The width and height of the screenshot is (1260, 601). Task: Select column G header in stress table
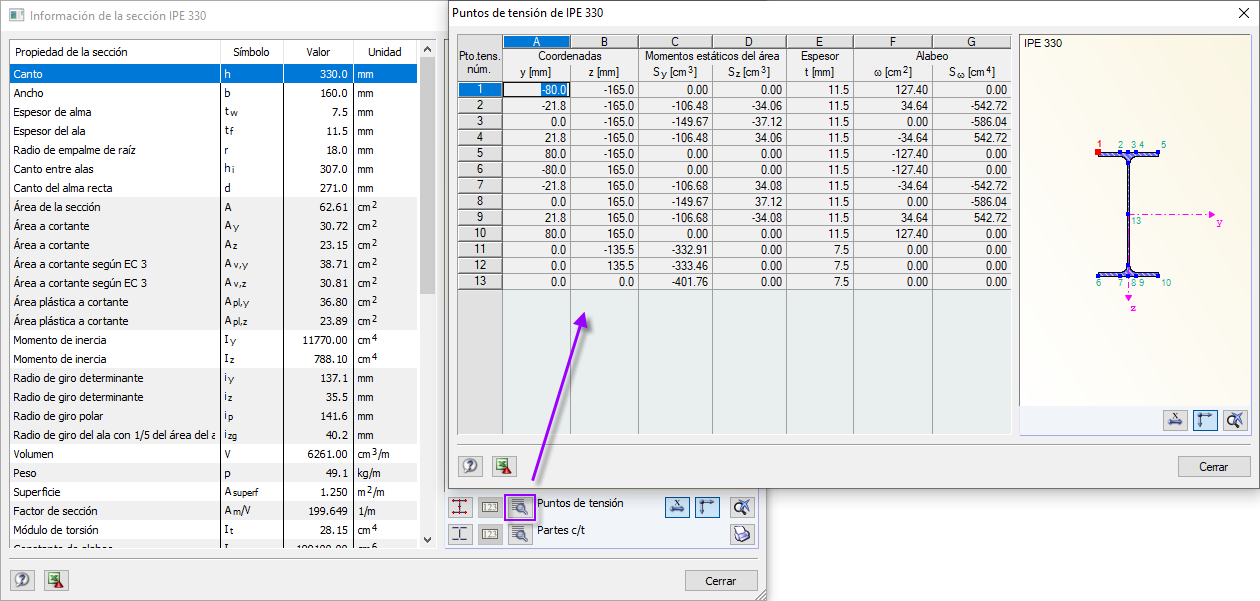(x=971, y=42)
